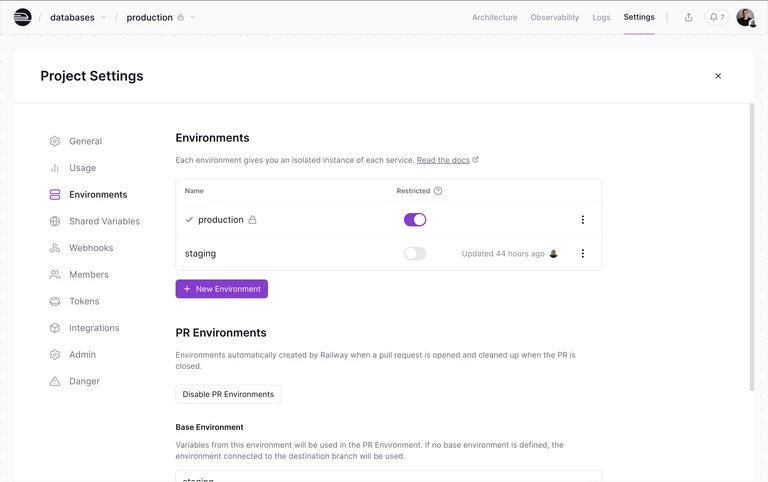Viewport: 768px width, 482px height.
Task: Select the staging environment row name
Action: [x=200, y=254]
